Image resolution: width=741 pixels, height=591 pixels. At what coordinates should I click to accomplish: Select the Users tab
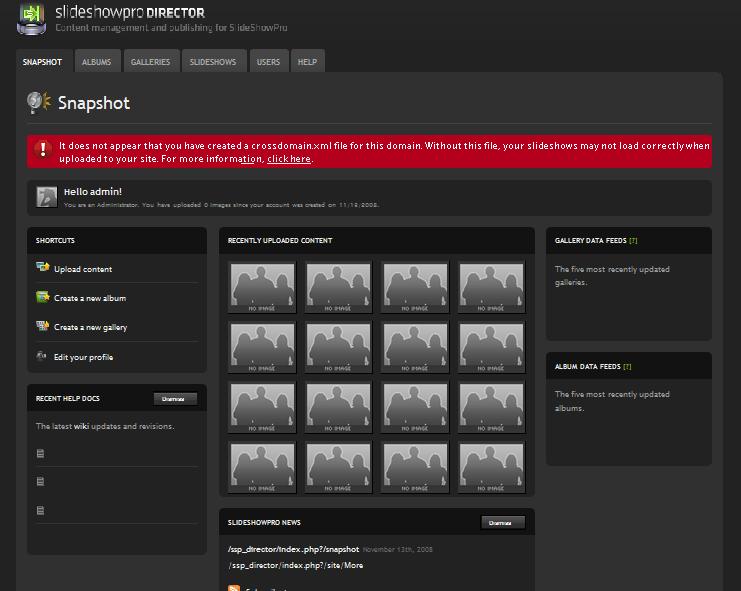[268, 62]
